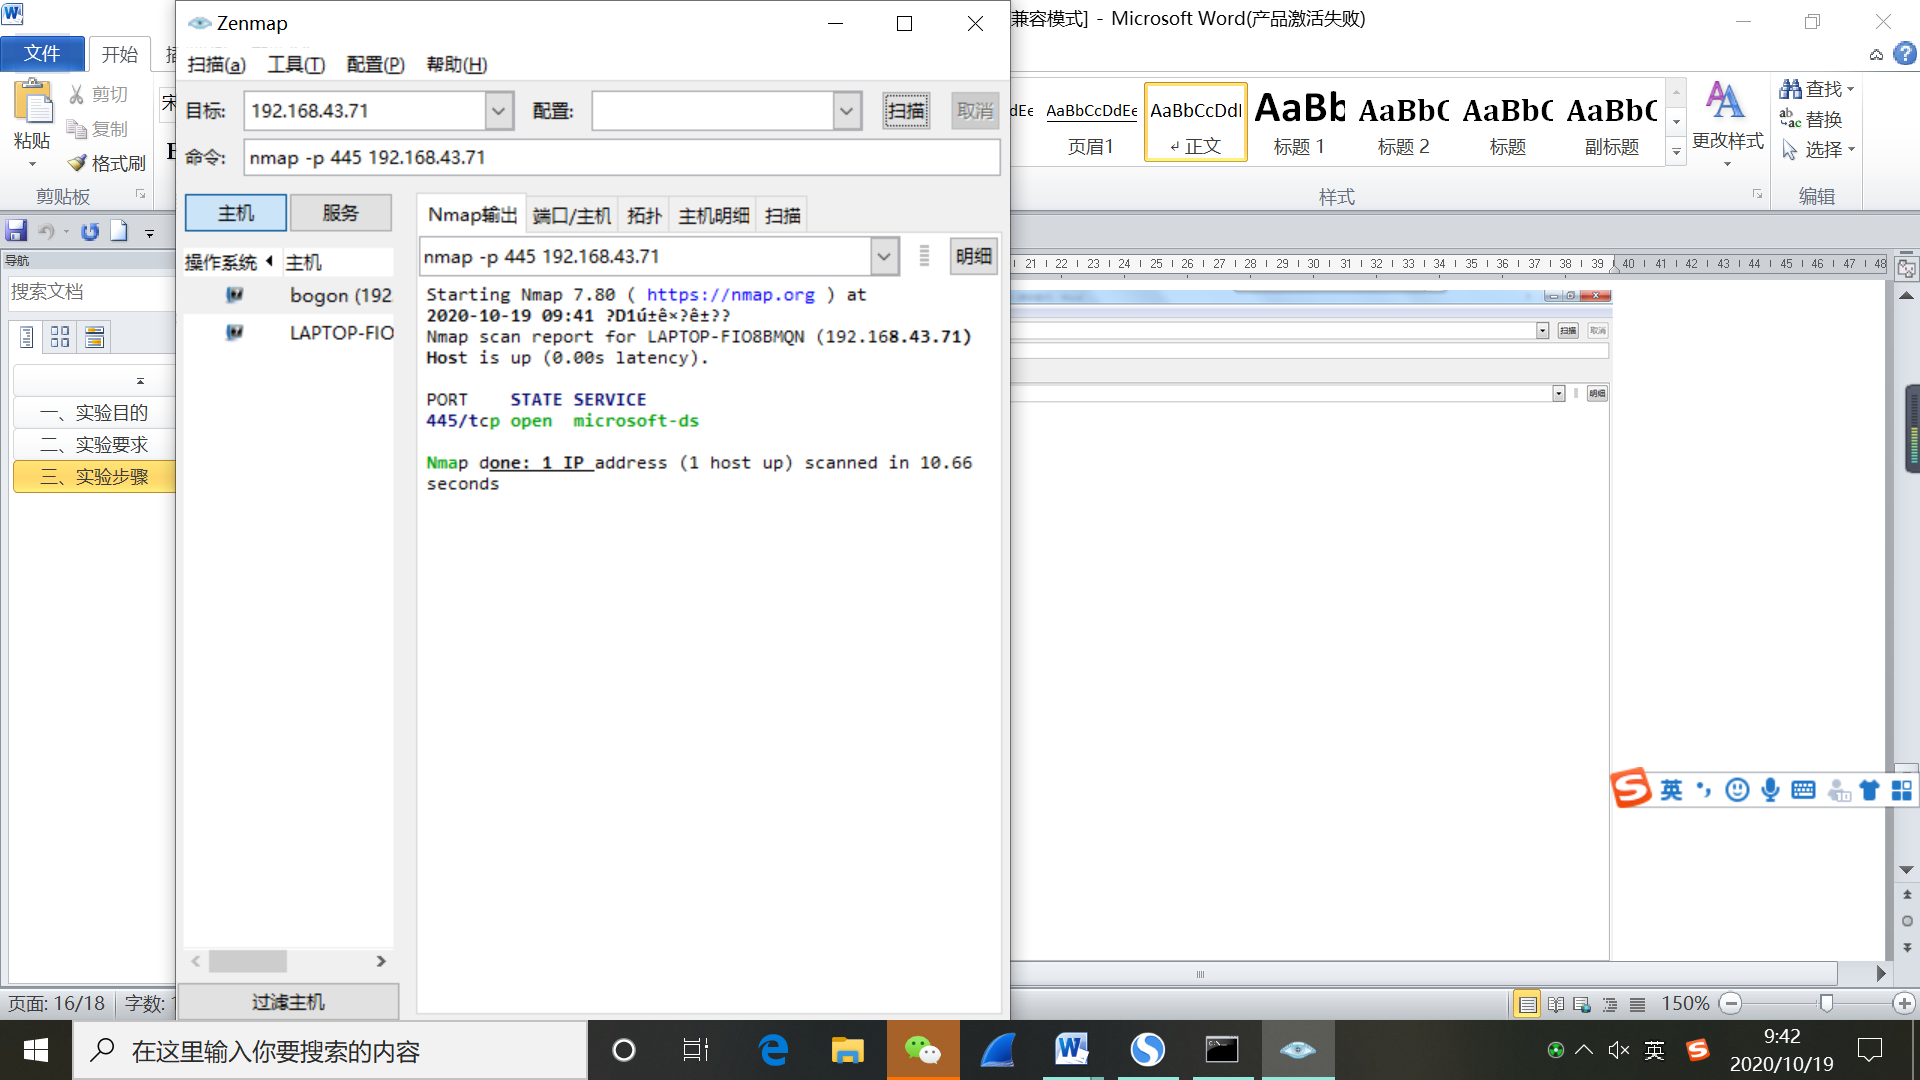Click the browse pages thumbnail view icon

tap(60, 337)
